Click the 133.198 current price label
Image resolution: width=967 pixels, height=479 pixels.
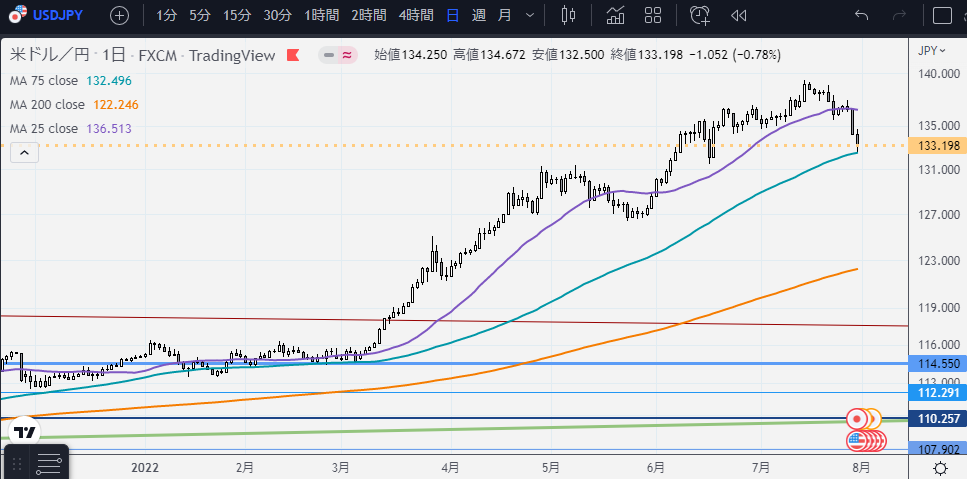click(x=938, y=146)
